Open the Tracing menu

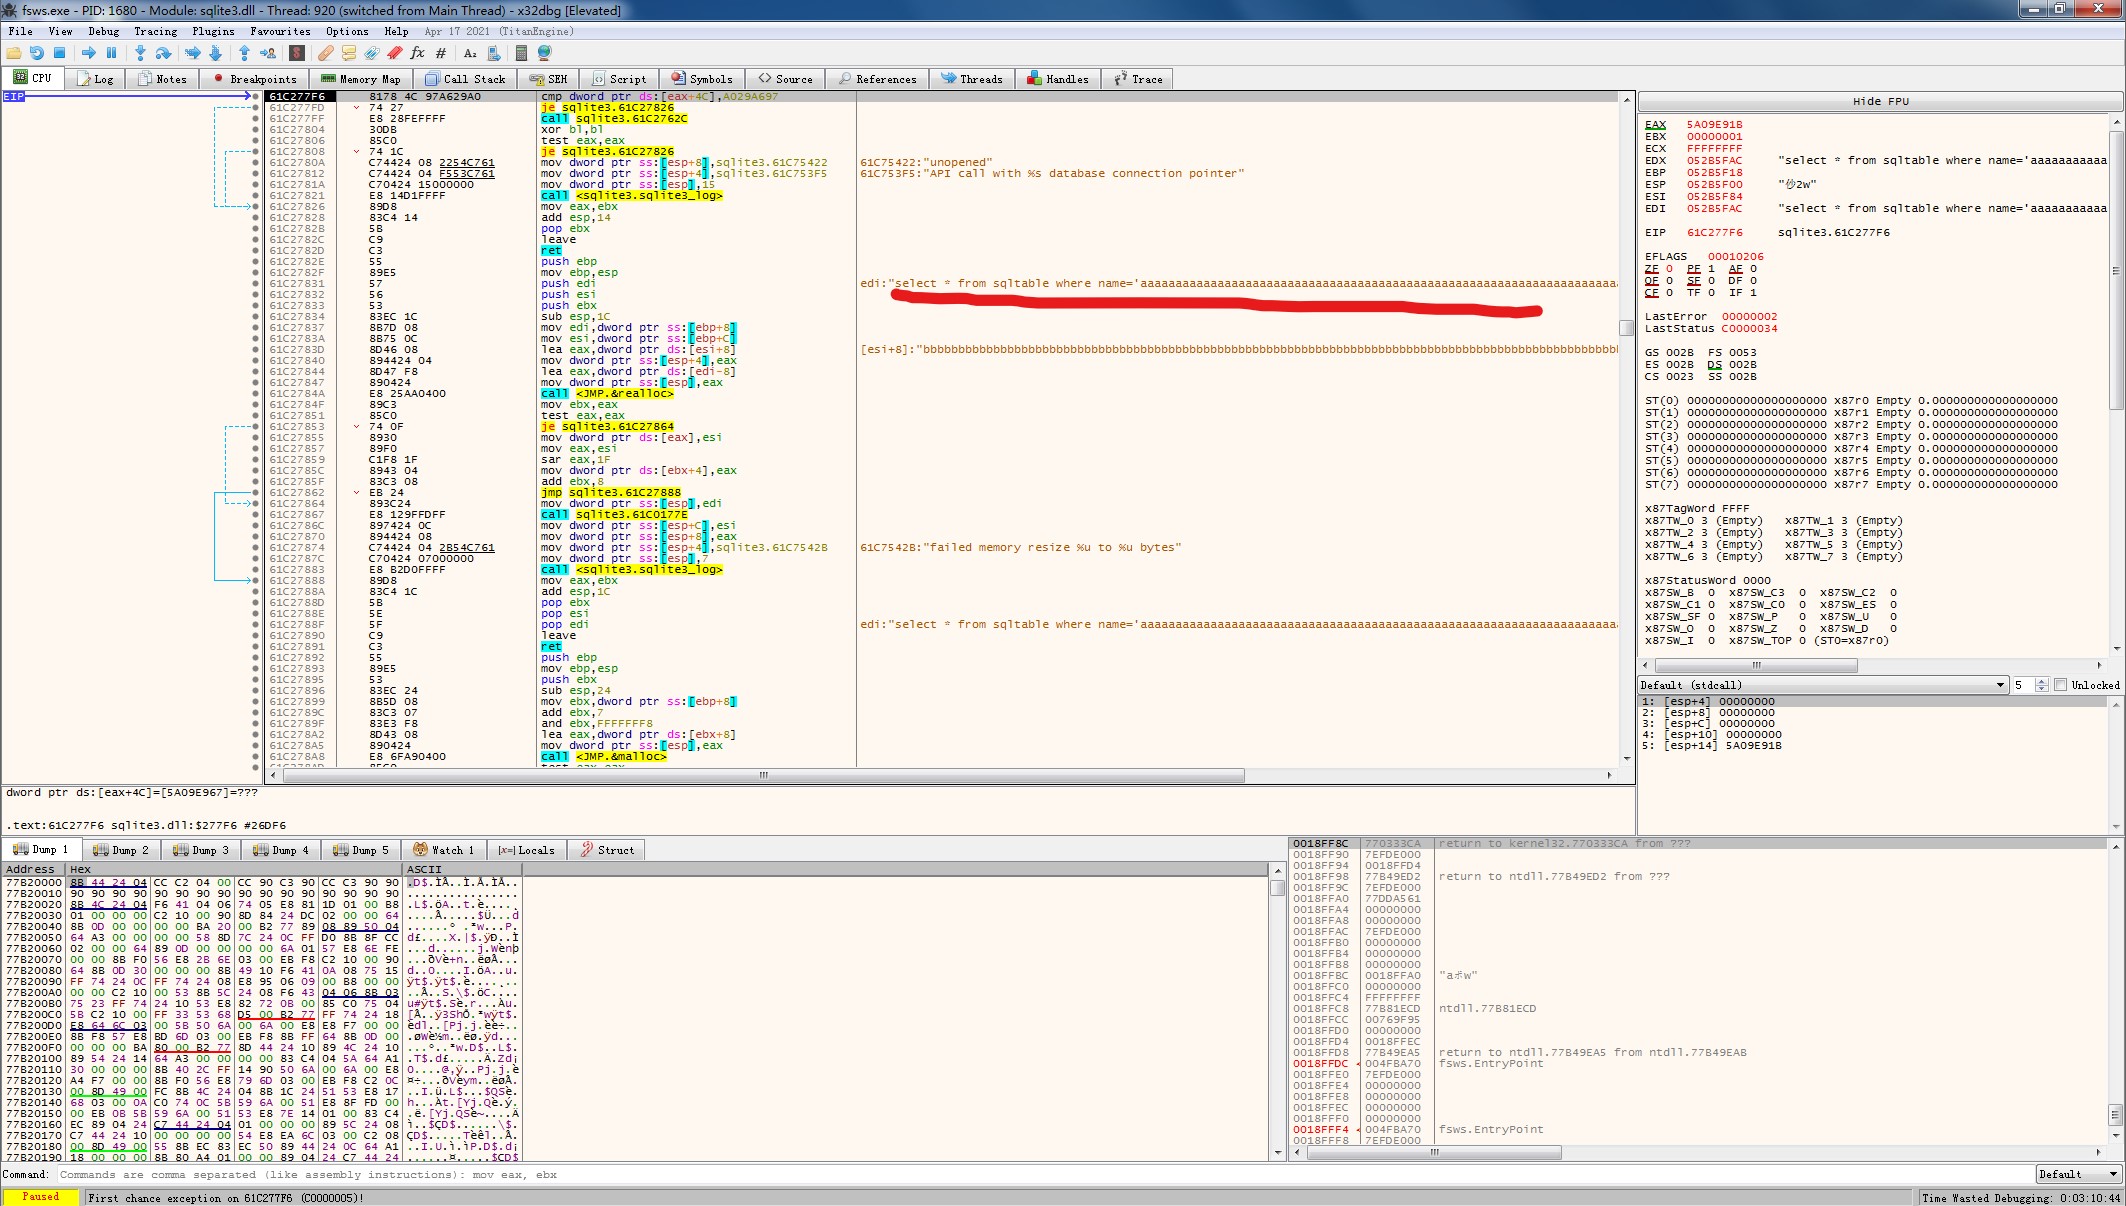tap(155, 31)
